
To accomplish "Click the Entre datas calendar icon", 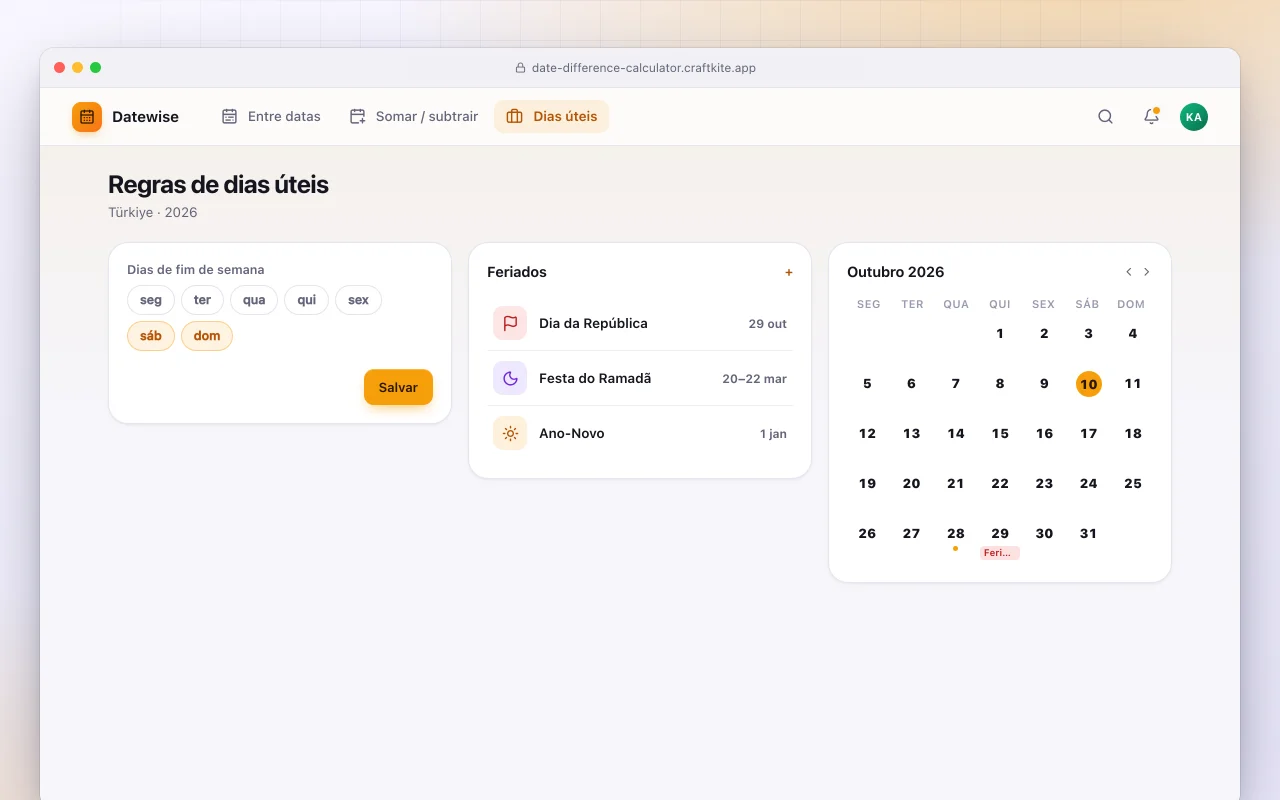I will (x=230, y=116).
